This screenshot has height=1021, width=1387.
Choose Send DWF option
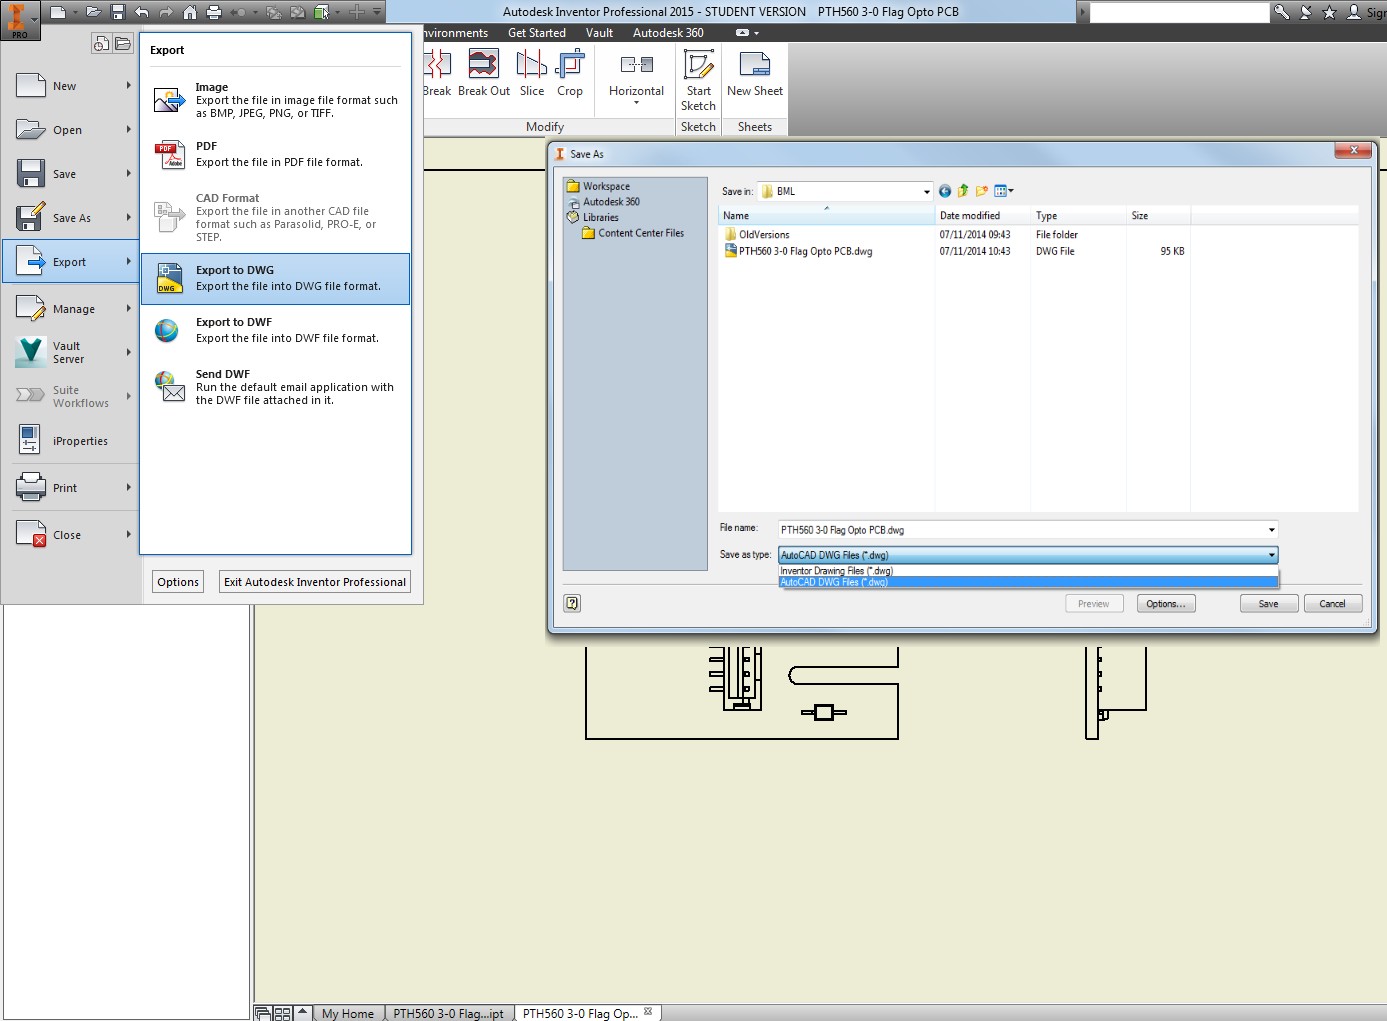click(275, 387)
